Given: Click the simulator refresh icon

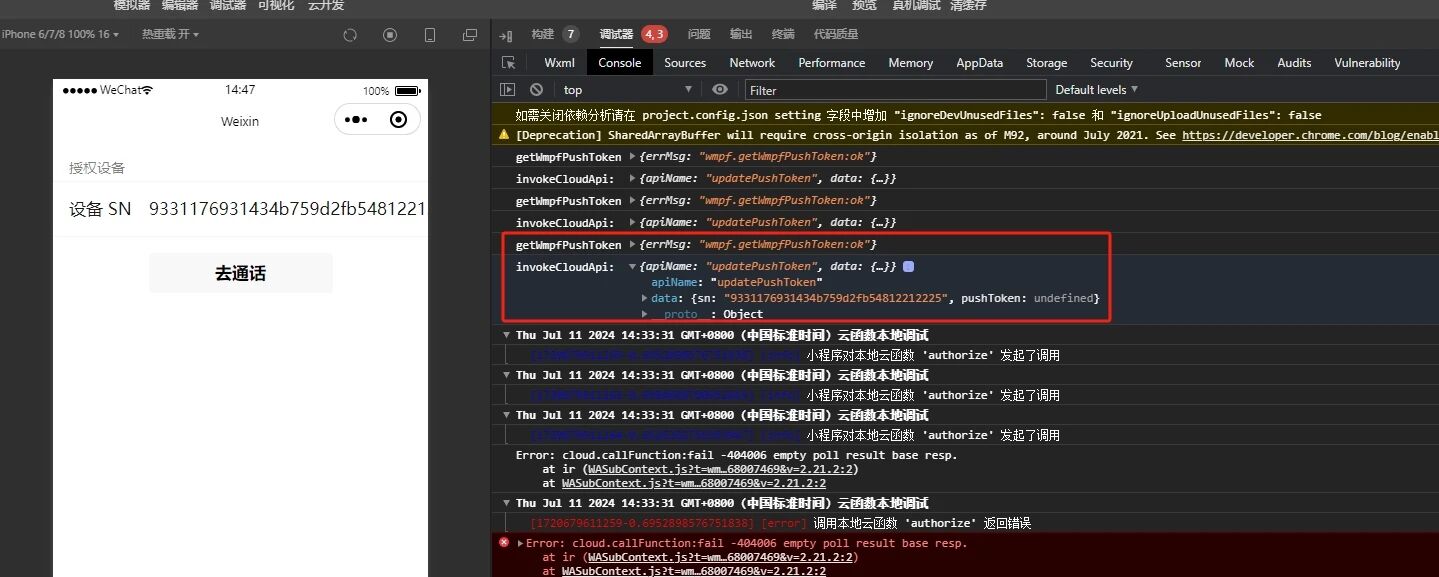Looking at the screenshot, I should (x=350, y=35).
